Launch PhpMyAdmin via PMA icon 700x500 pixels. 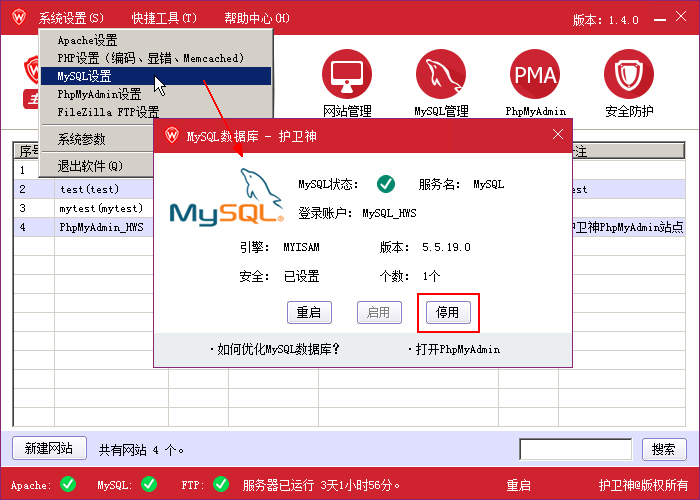[x=535, y=74]
